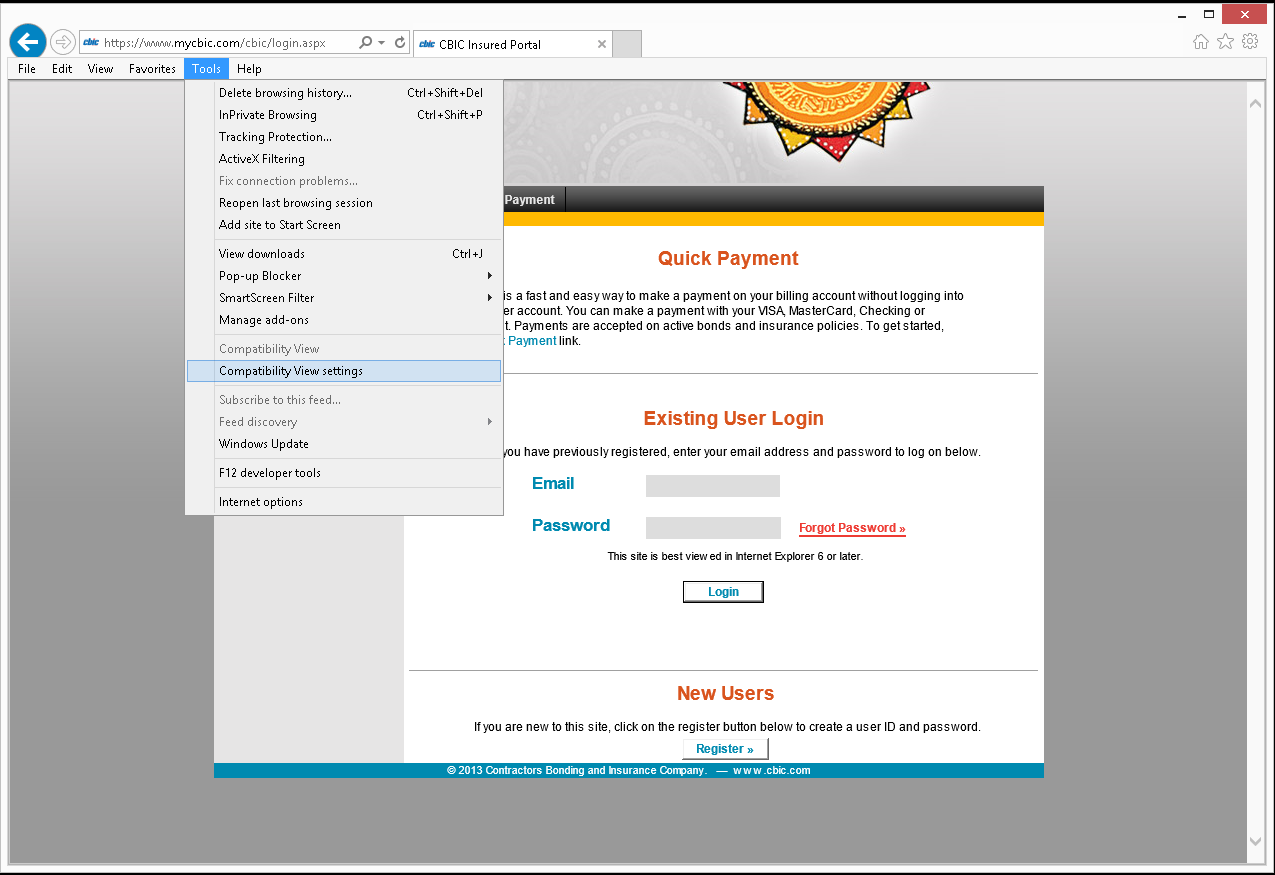Image resolution: width=1275 pixels, height=875 pixels.
Task: Open the Help menu
Action: (250, 69)
